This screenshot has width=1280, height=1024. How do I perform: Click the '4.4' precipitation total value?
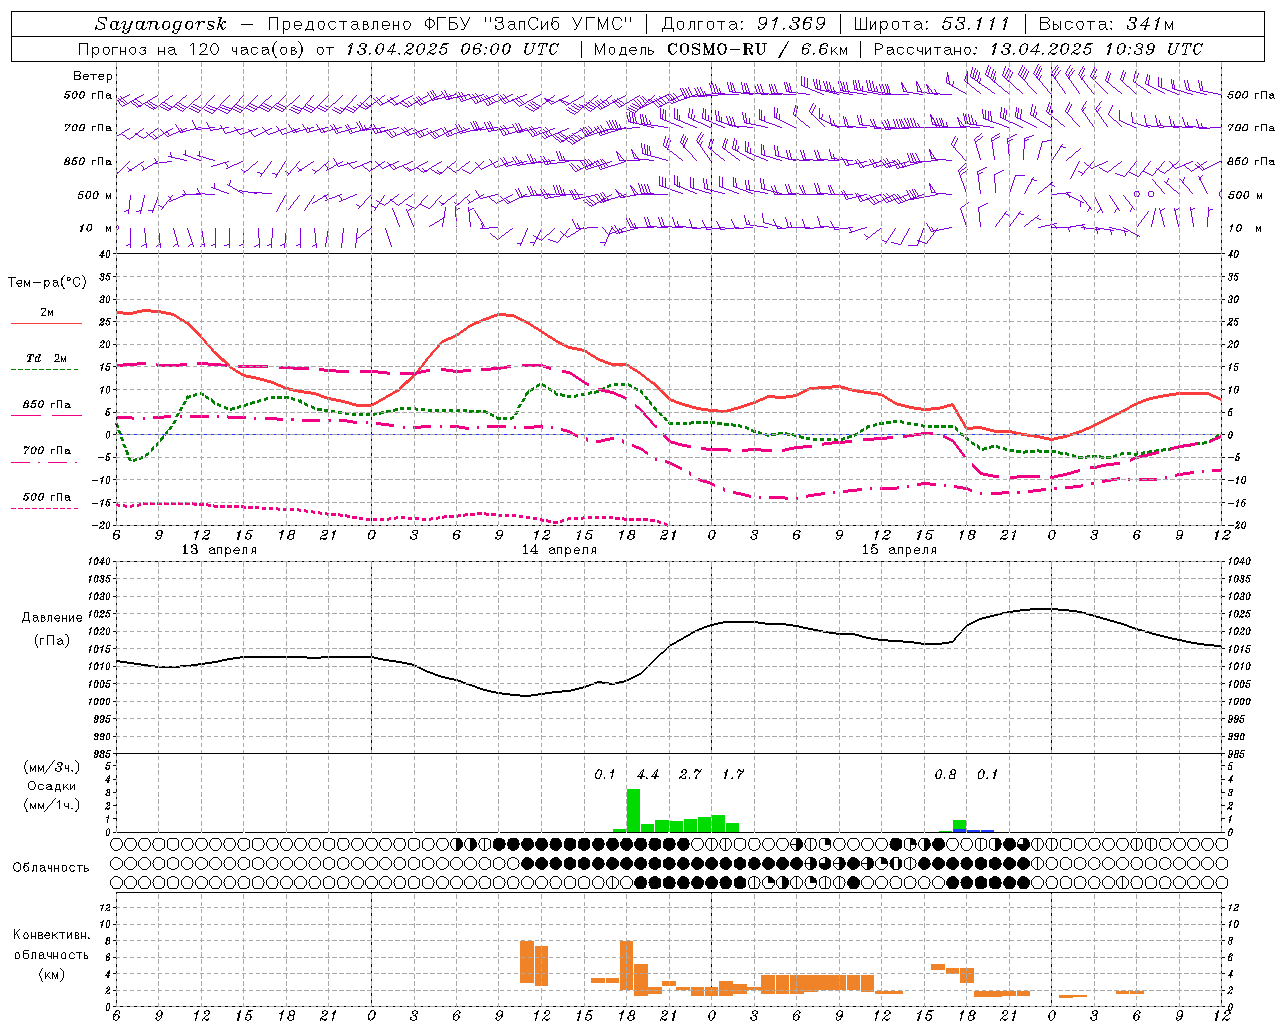coord(647,775)
